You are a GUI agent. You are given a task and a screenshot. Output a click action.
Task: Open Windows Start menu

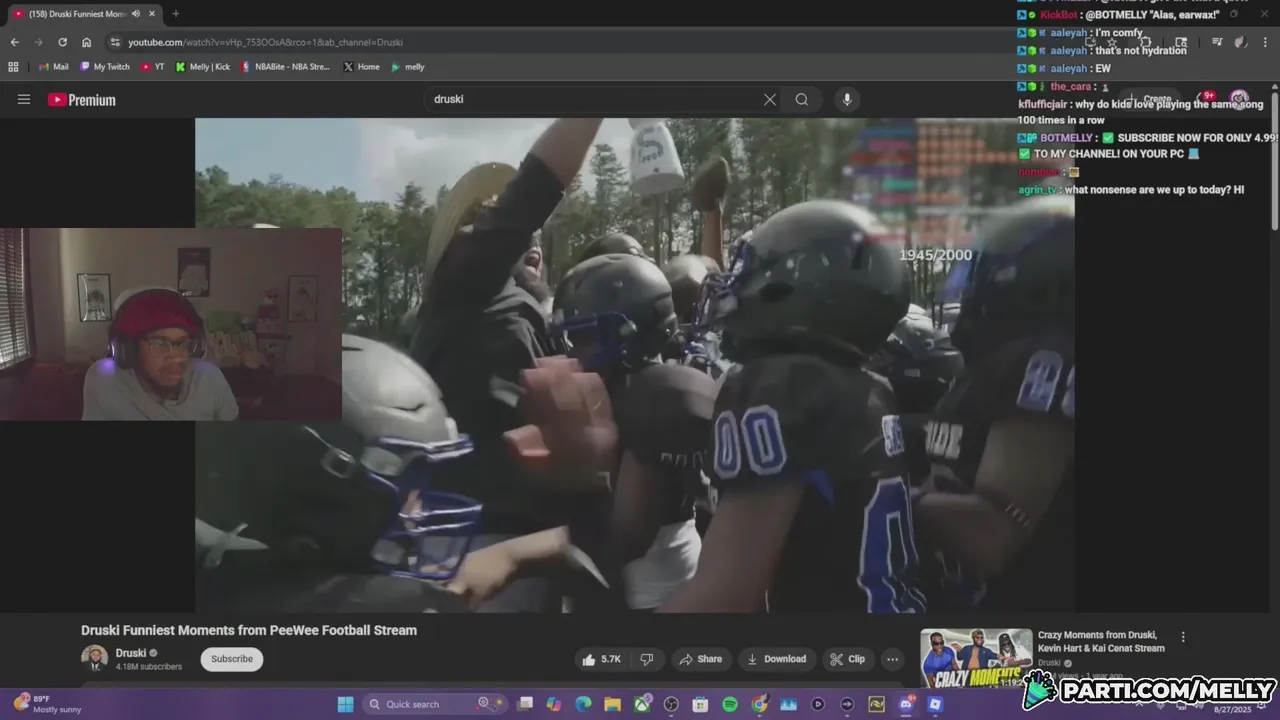click(x=345, y=704)
